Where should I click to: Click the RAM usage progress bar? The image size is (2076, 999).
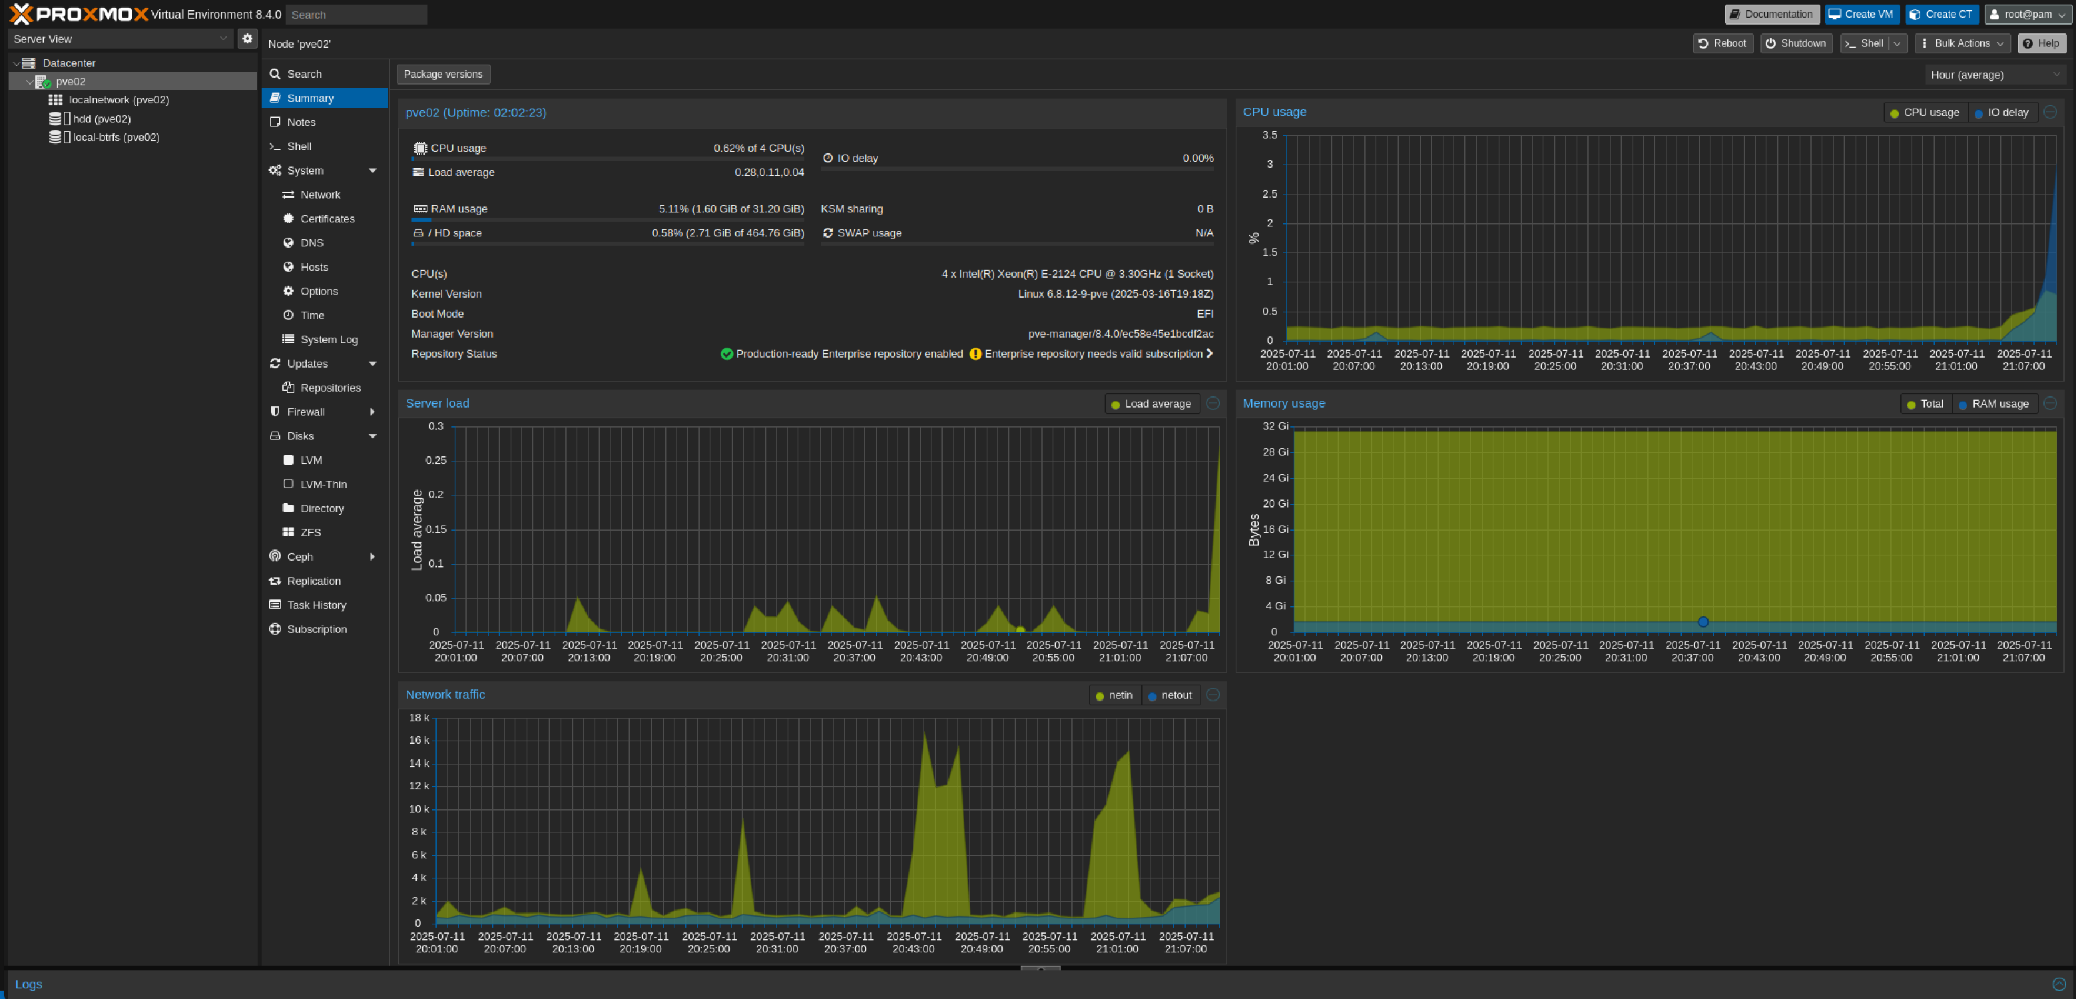coord(608,219)
